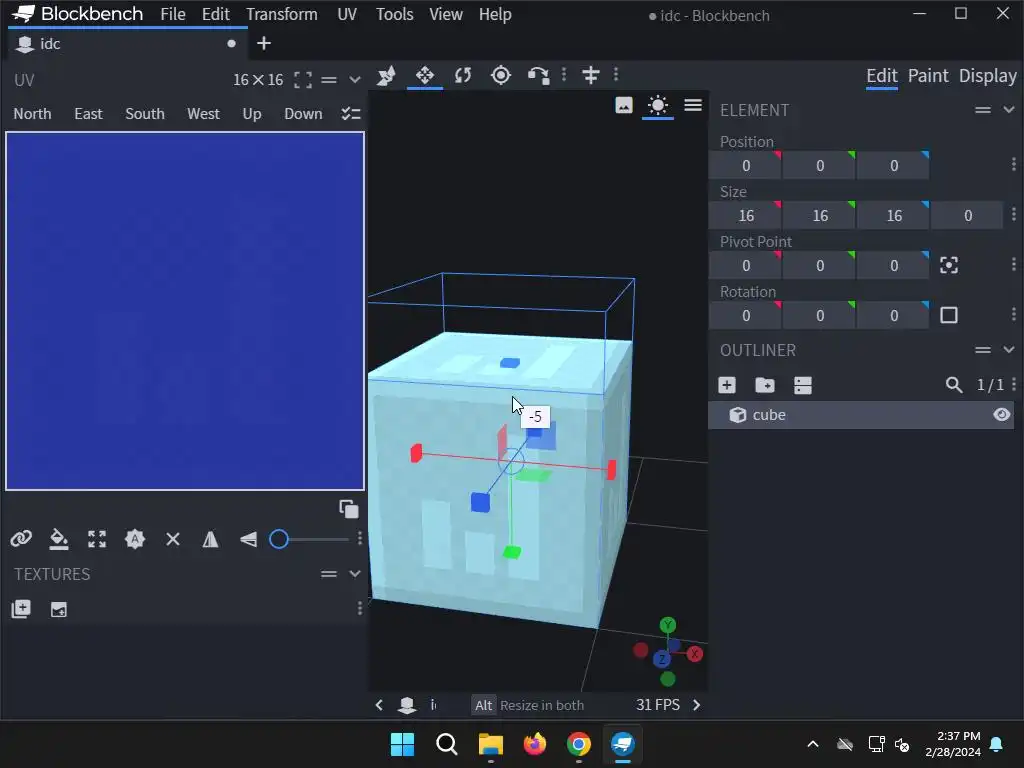Click the transform space centering icon
The height and width of the screenshot is (768, 1024).
point(590,76)
